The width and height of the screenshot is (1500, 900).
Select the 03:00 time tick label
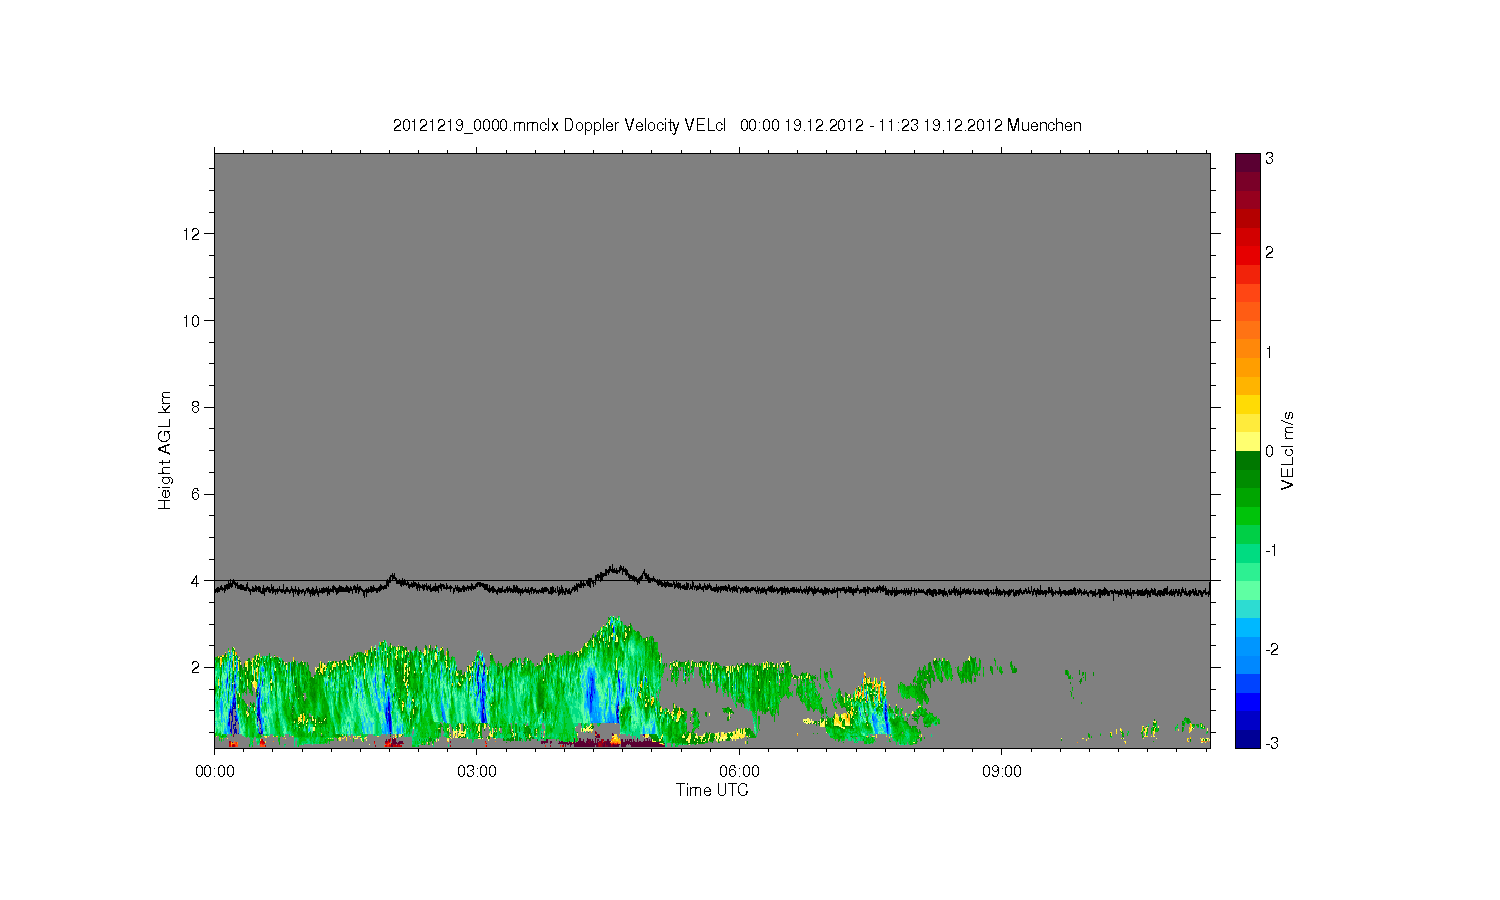477,771
